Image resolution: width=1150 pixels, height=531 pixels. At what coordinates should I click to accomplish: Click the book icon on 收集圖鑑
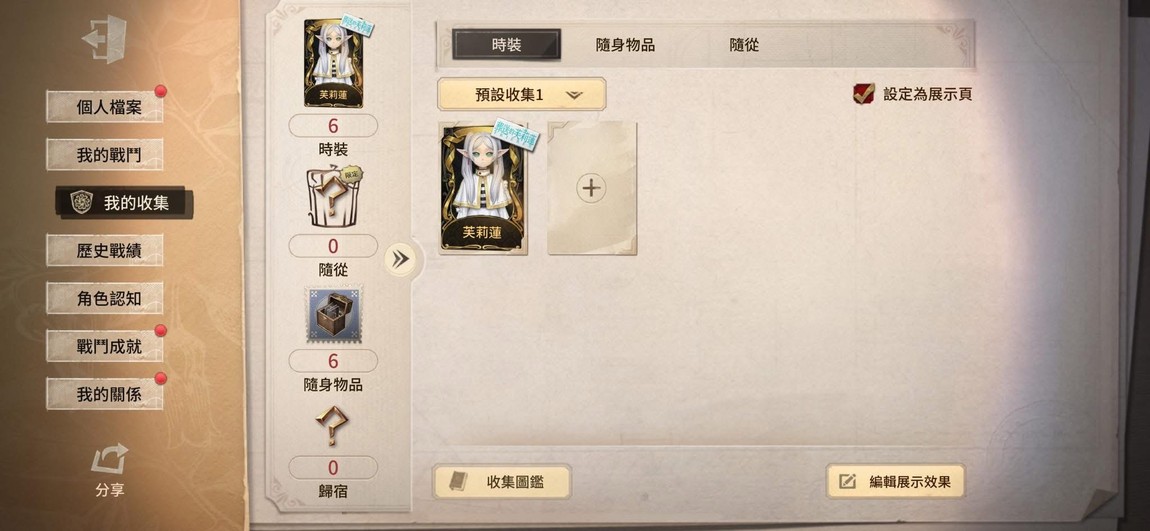458,482
